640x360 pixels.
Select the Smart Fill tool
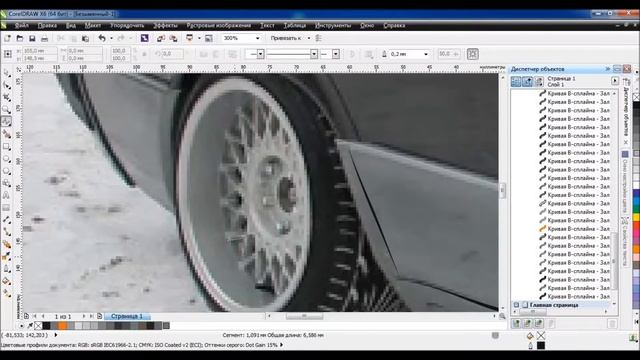tap(7, 134)
